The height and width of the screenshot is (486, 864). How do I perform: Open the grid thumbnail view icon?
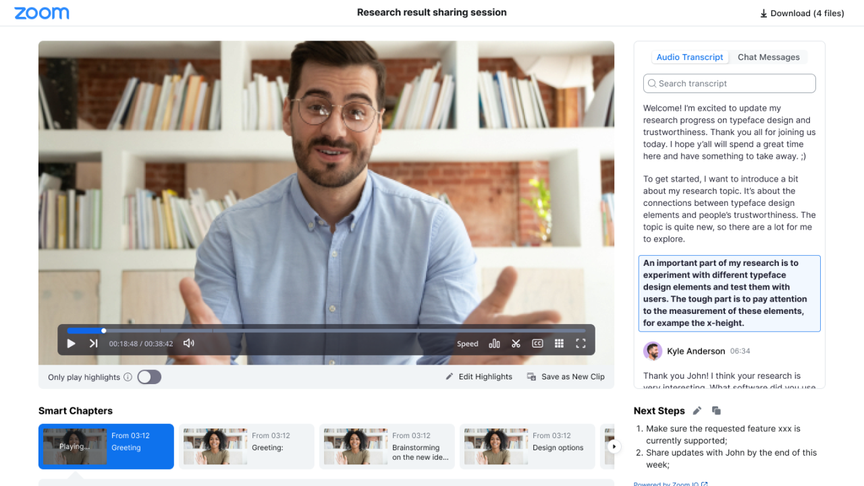(x=559, y=343)
